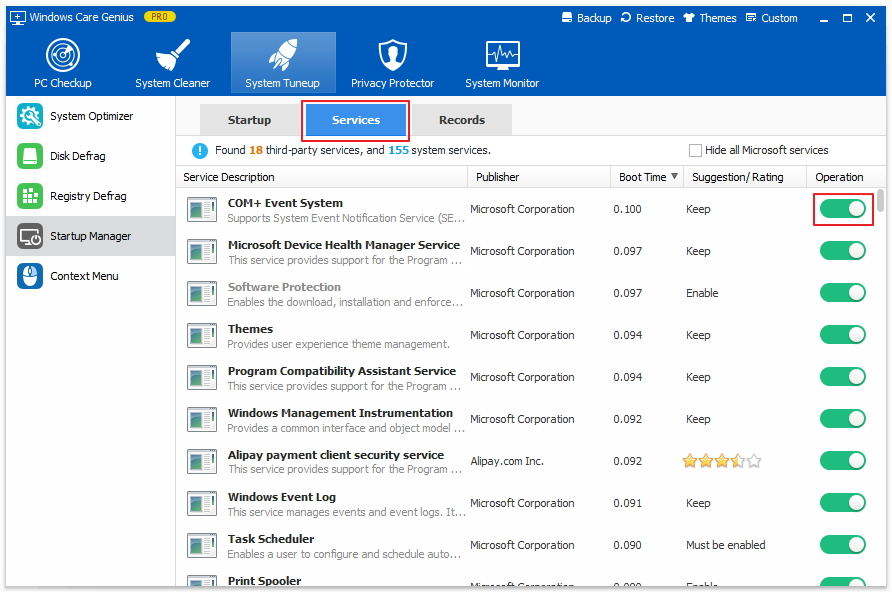Open Context Menu section
The width and height of the screenshot is (892, 592).
(x=91, y=276)
